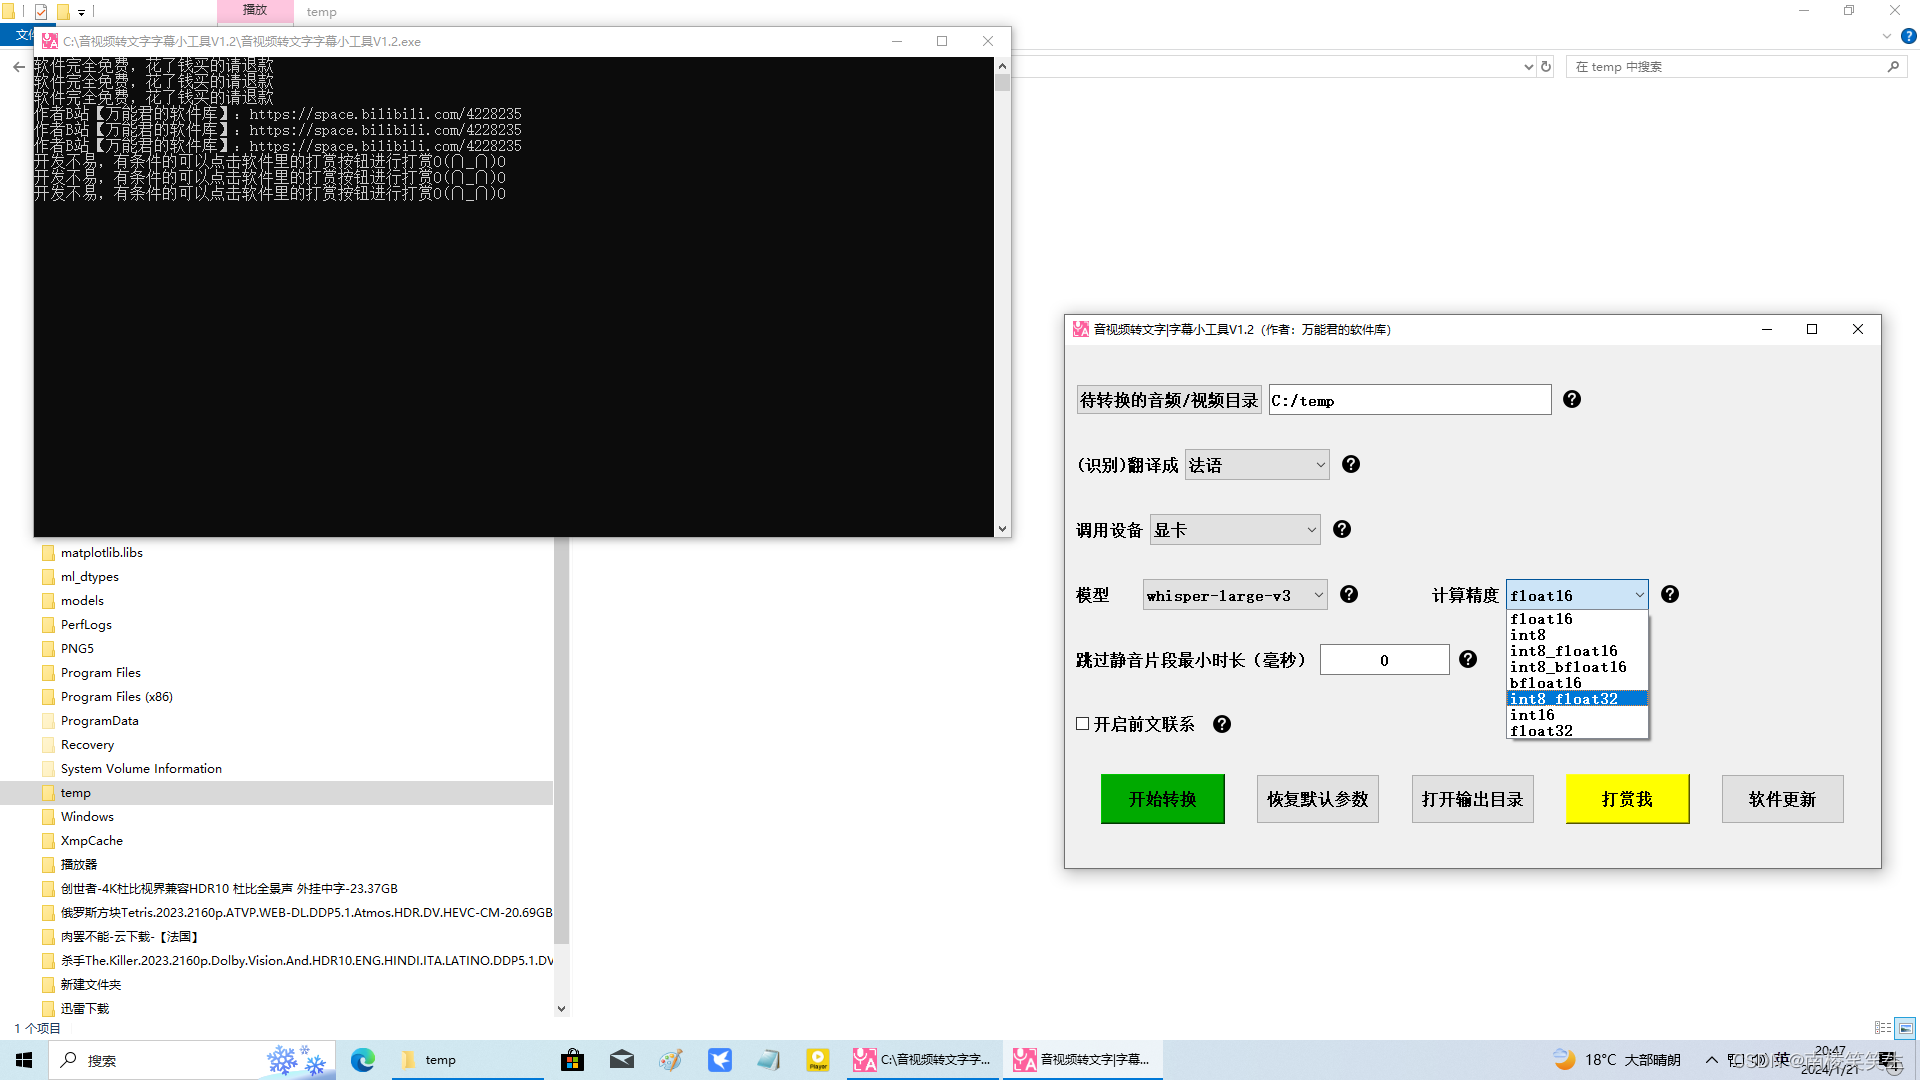The height and width of the screenshot is (1080, 1920).
Task: Click the '打赏我' tip/donate yellow button icon
Action: pos(1627,799)
